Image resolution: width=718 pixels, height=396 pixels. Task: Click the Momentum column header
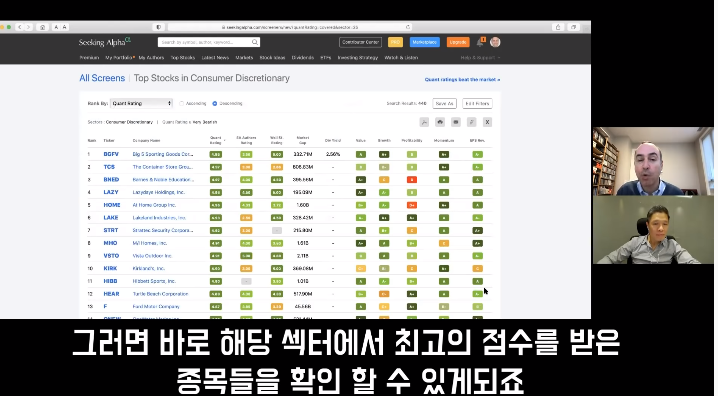(444, 141)
